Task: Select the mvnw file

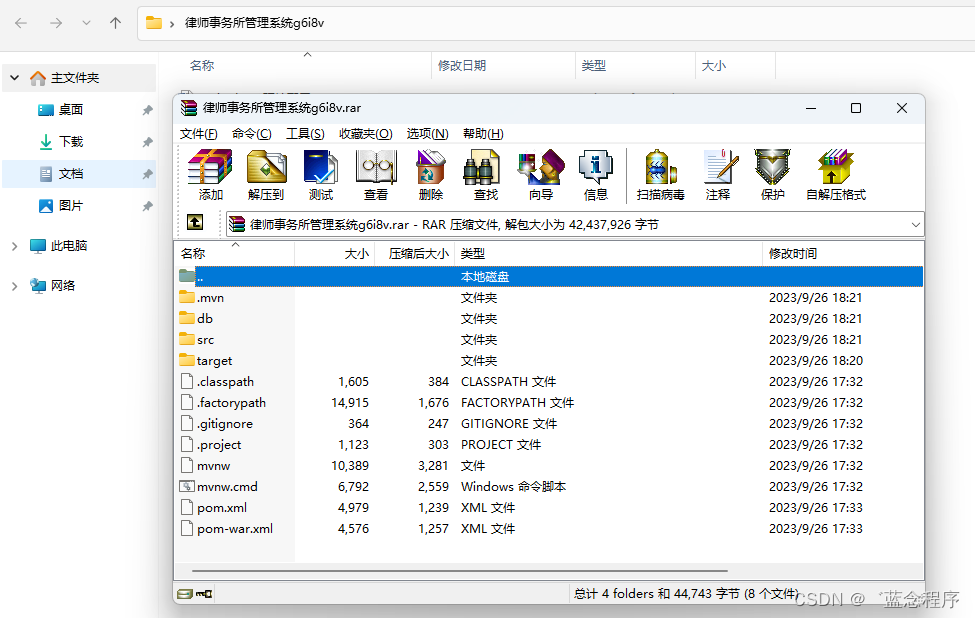Action: tap(550, 466)
